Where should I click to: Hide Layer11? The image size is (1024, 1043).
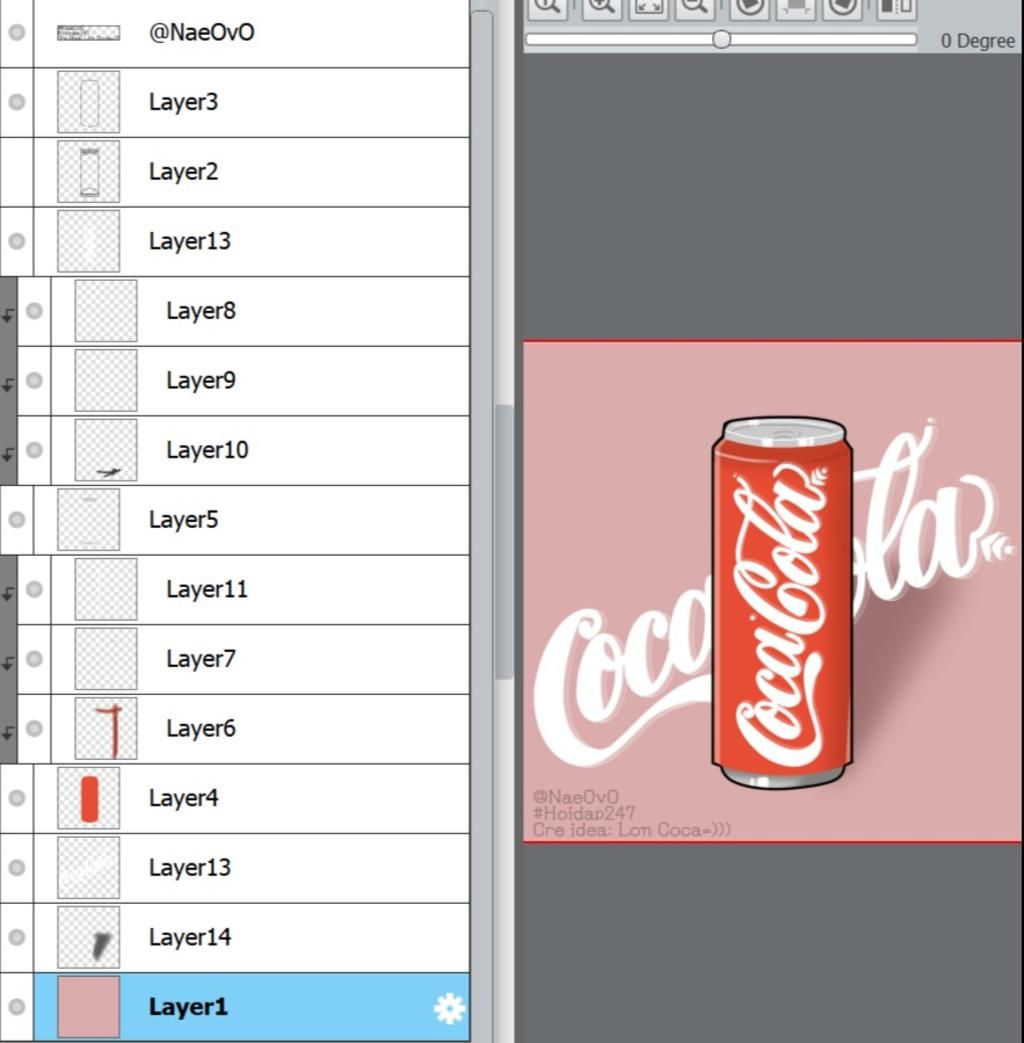[x=34, y=589]
